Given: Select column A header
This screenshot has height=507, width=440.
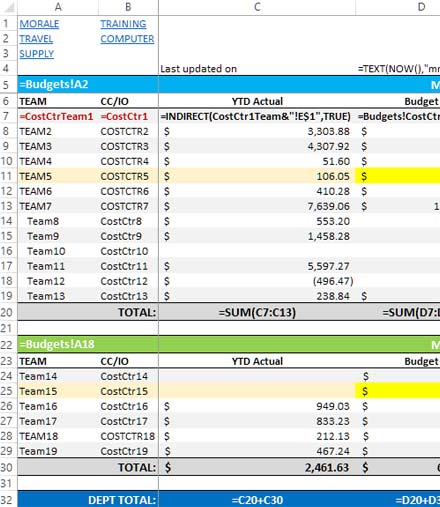Looking at the screenshot, I should [x=58, y=7].
